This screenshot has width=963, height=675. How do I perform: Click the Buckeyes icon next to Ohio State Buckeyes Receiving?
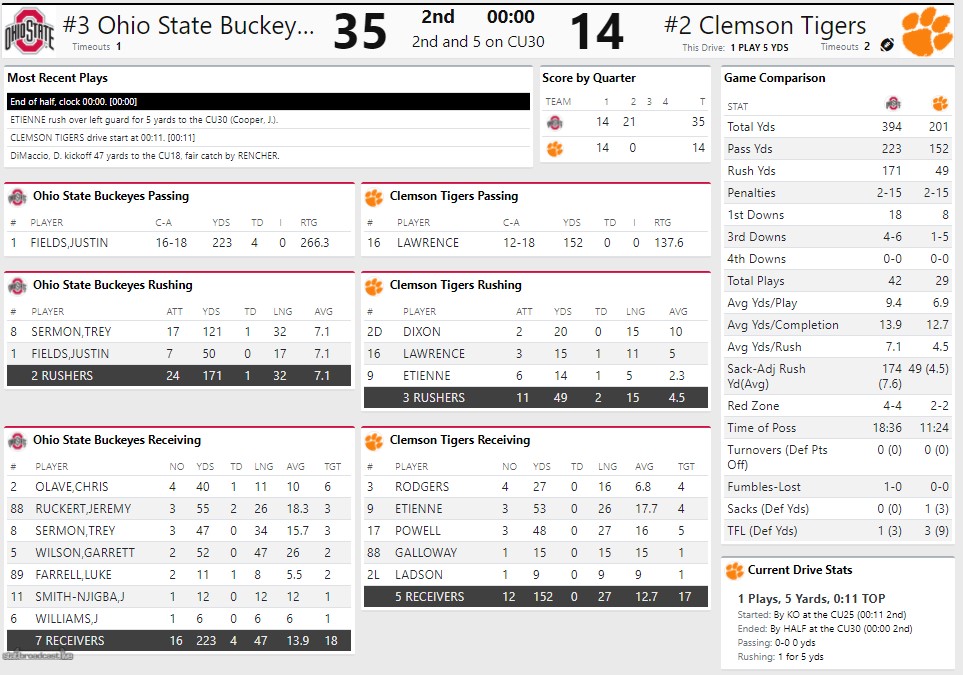tap(17, 441)
